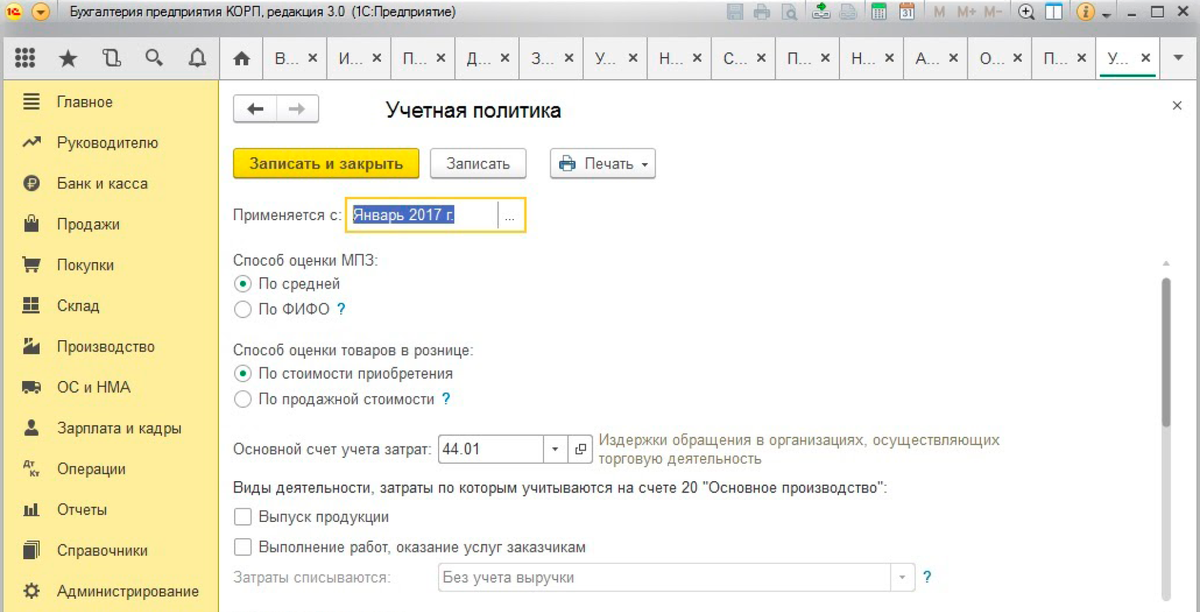
Task: Click the search magnifier in the tools panel
Action: click(154, 59)
